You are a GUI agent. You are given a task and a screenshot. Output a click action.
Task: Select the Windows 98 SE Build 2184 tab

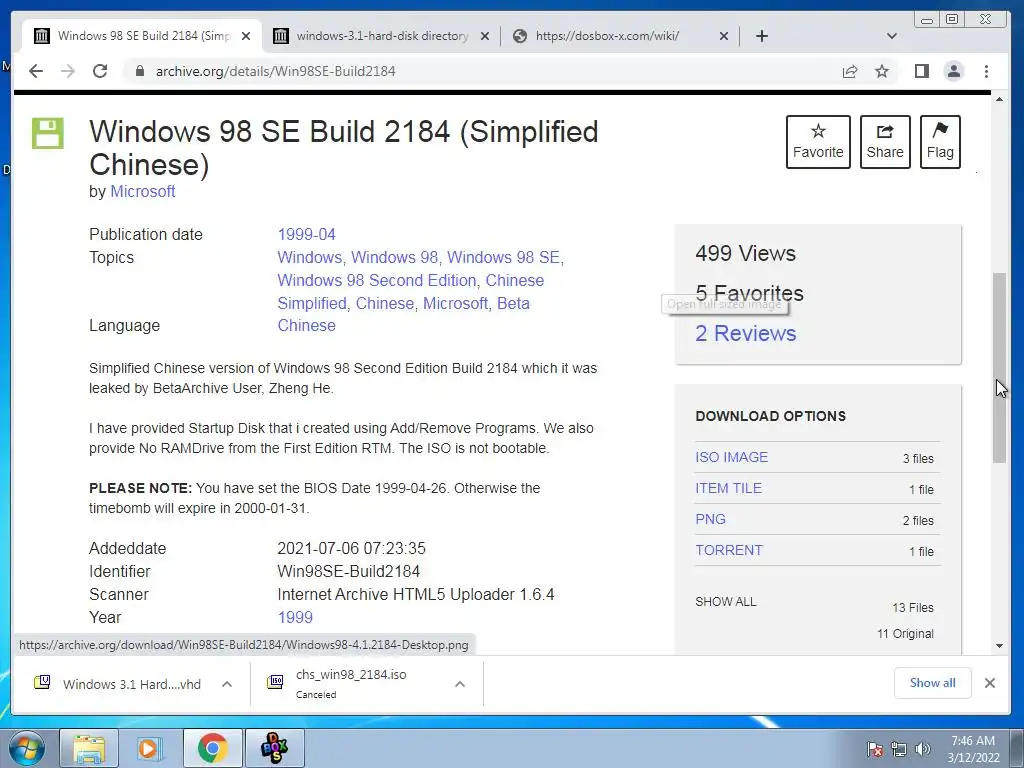click(140, 36)
